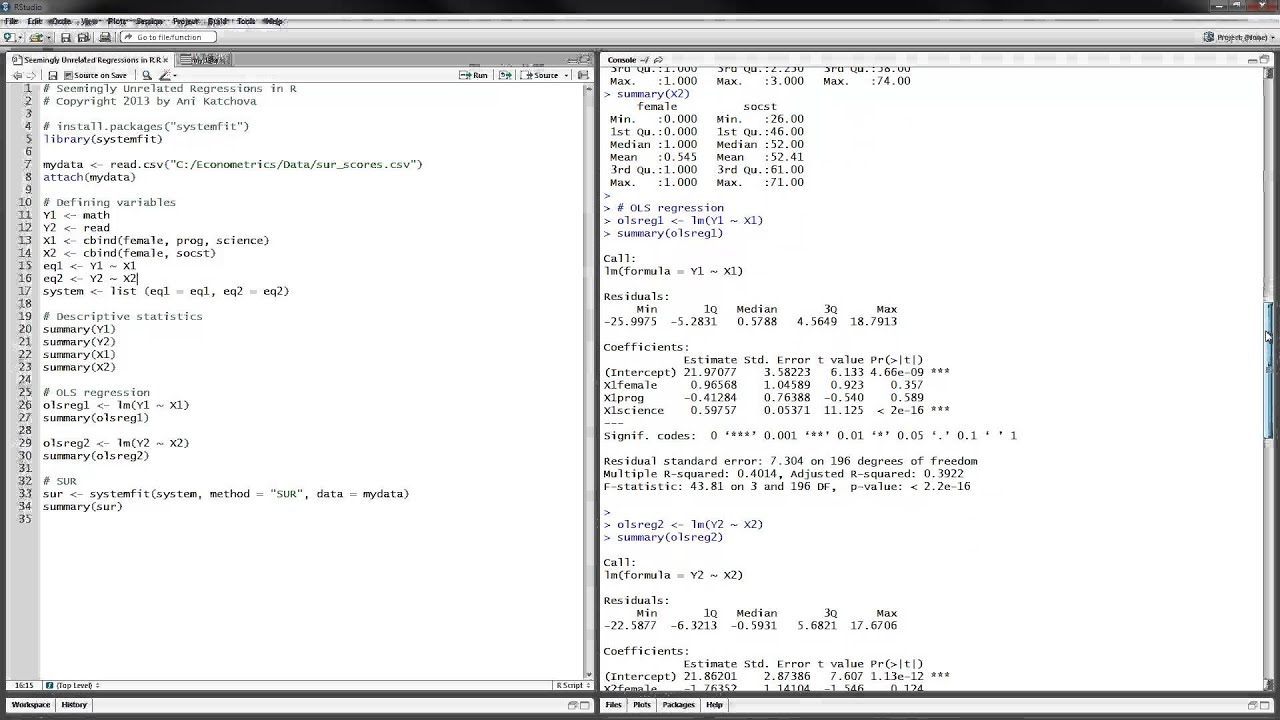Switch to the Plots tab

click(x=642, y=705)
